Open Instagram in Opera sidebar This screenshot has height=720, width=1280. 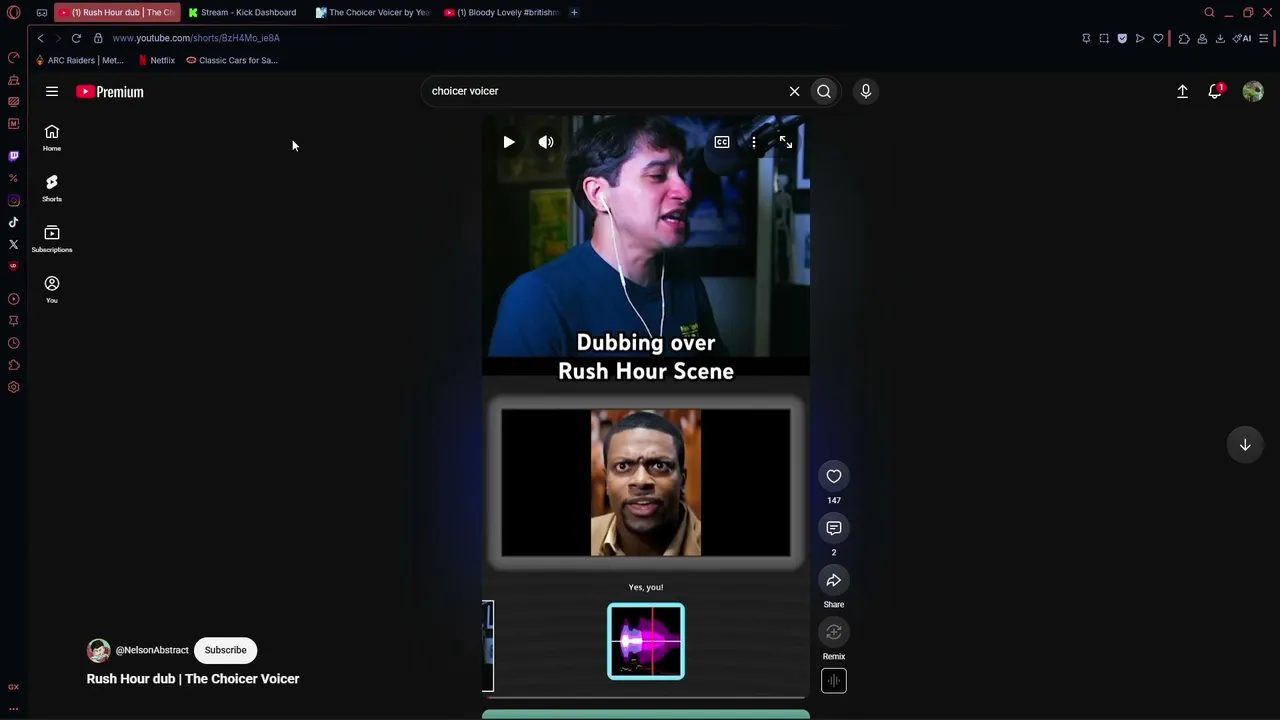(x=14, y=200)
